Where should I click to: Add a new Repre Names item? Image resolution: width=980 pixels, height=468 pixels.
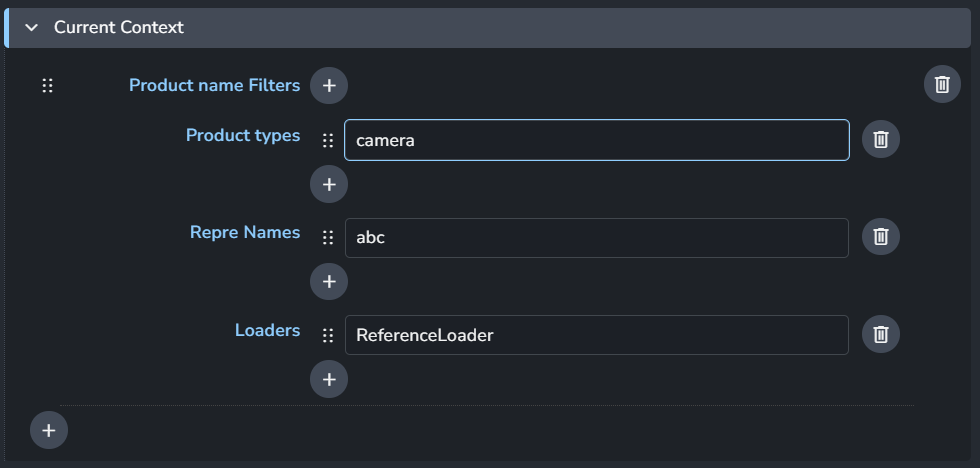pyautogui.click(x=329, y=281)
